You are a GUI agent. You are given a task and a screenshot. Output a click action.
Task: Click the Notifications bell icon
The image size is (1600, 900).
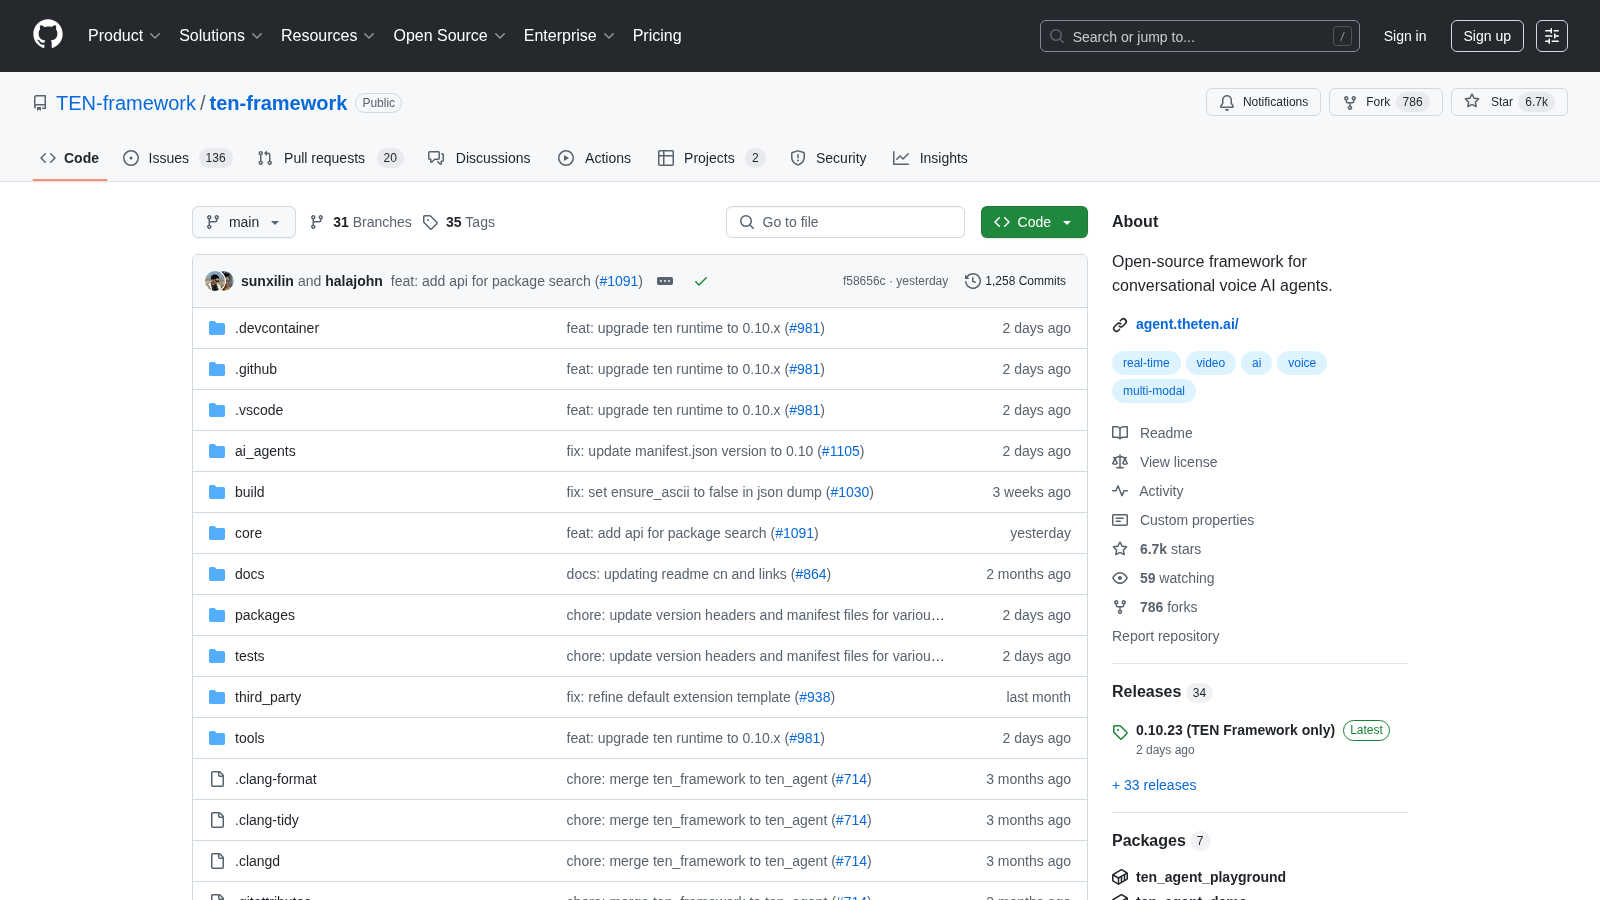pos(1227,102)
